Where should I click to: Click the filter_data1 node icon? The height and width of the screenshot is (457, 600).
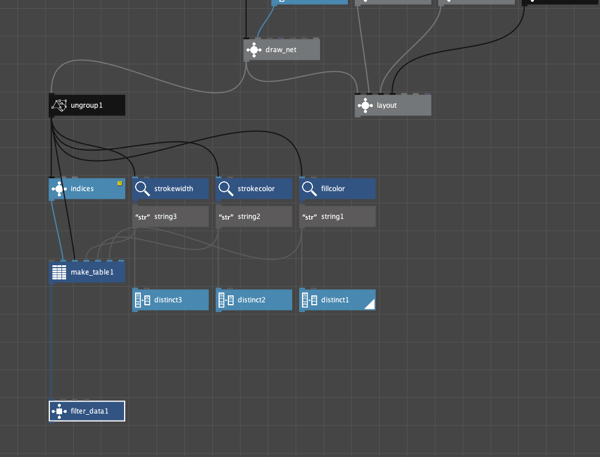tap(59, 411)
